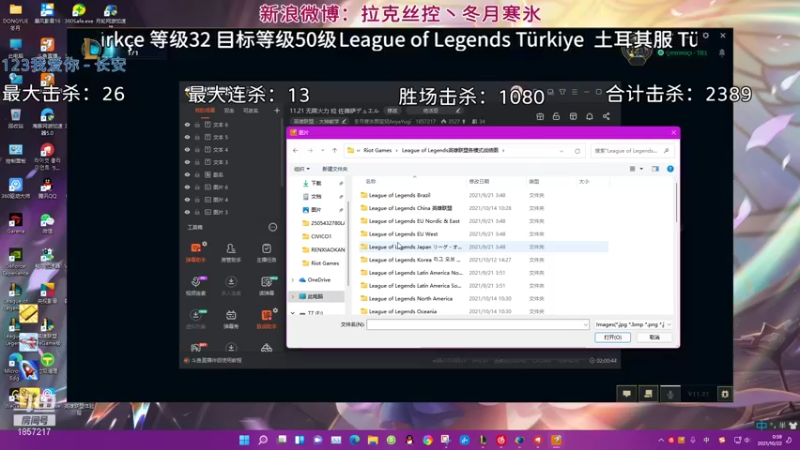Toggle the lock on the 图片 3 layer
800x450 pixels.
[197, 212]
